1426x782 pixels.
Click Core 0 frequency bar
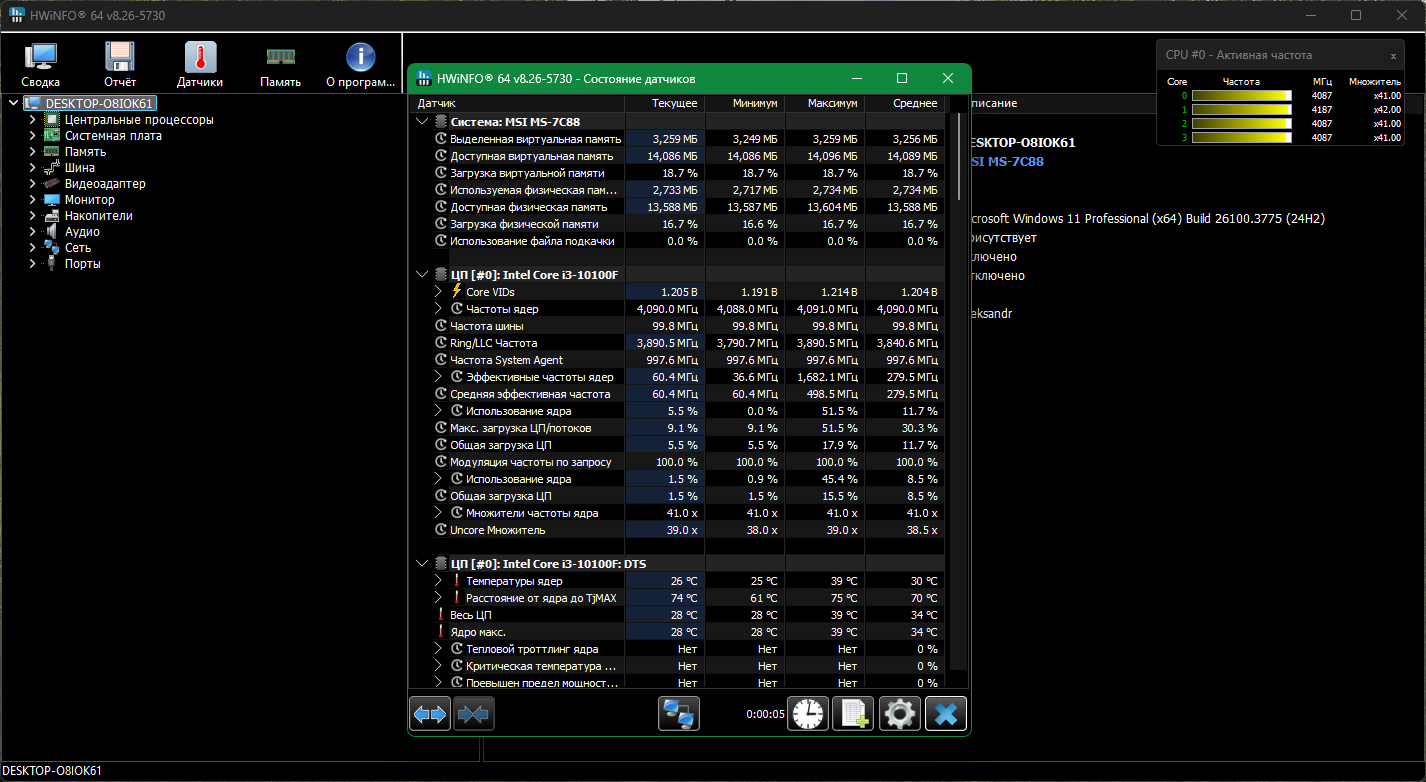pyautogui.click(x=1242, y=96)
